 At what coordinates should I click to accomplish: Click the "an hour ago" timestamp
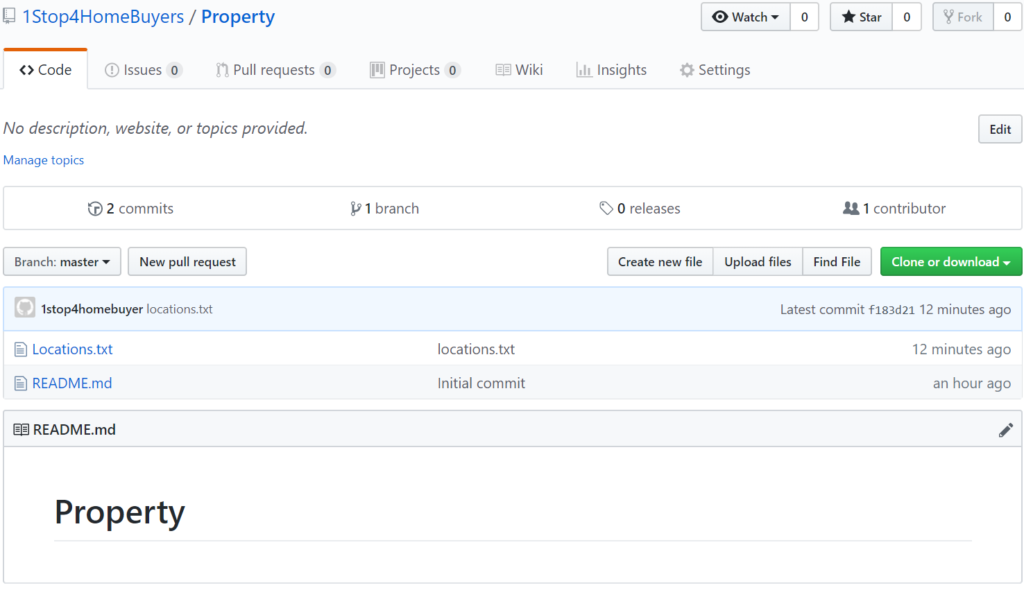(972, 383)
